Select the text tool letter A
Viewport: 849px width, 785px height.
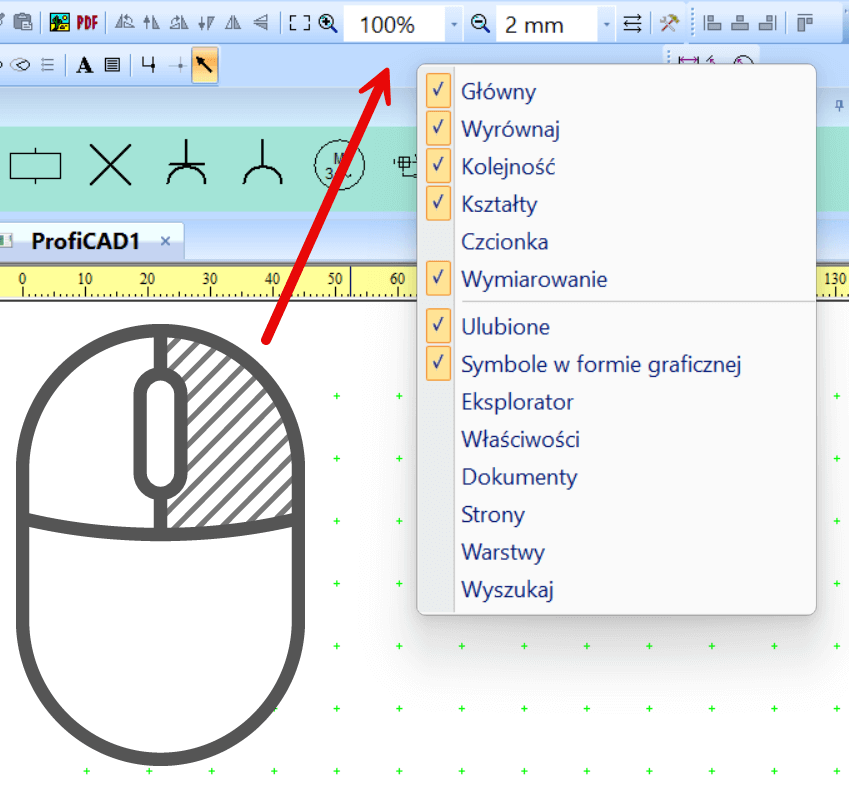[x=84, y=66]
